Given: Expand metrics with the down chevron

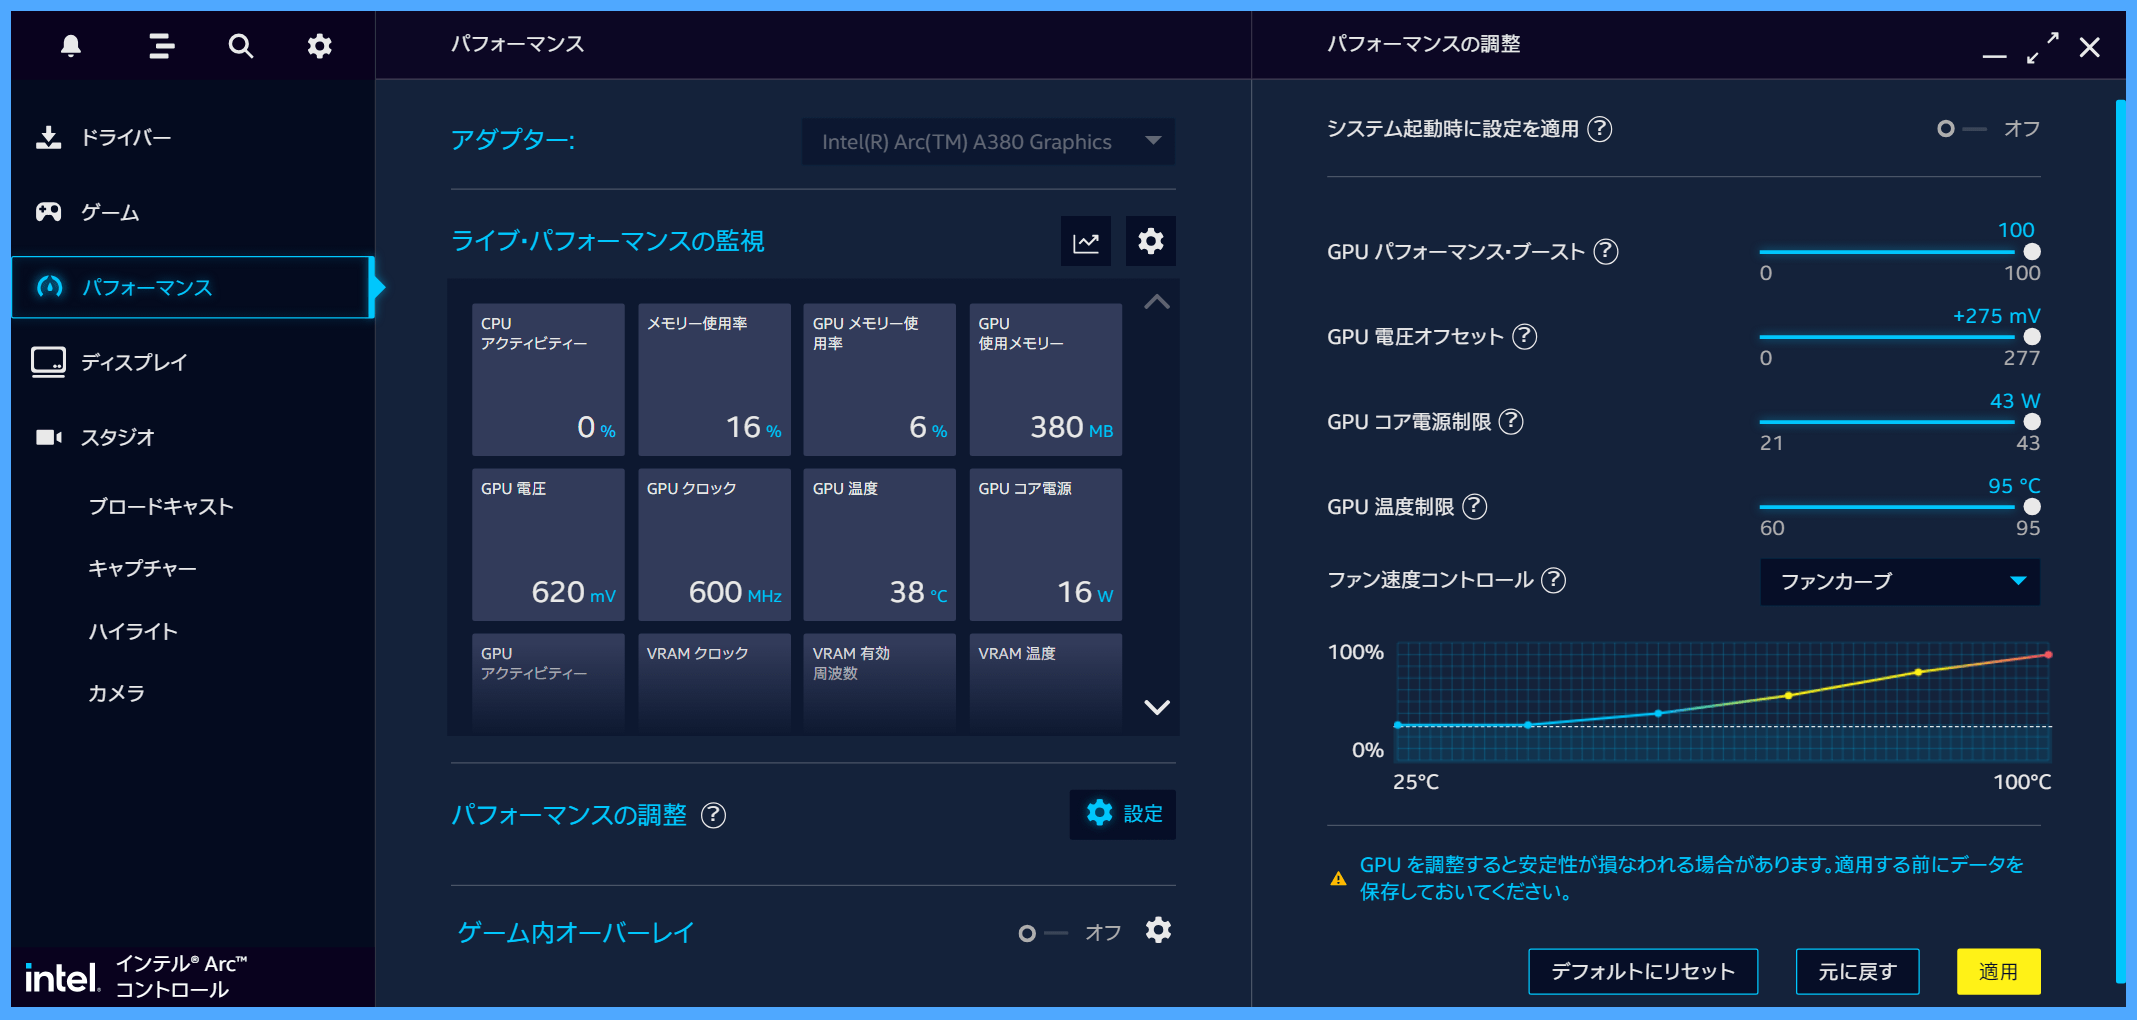Looking at the screenshot, I should [x=1157, y=707].
